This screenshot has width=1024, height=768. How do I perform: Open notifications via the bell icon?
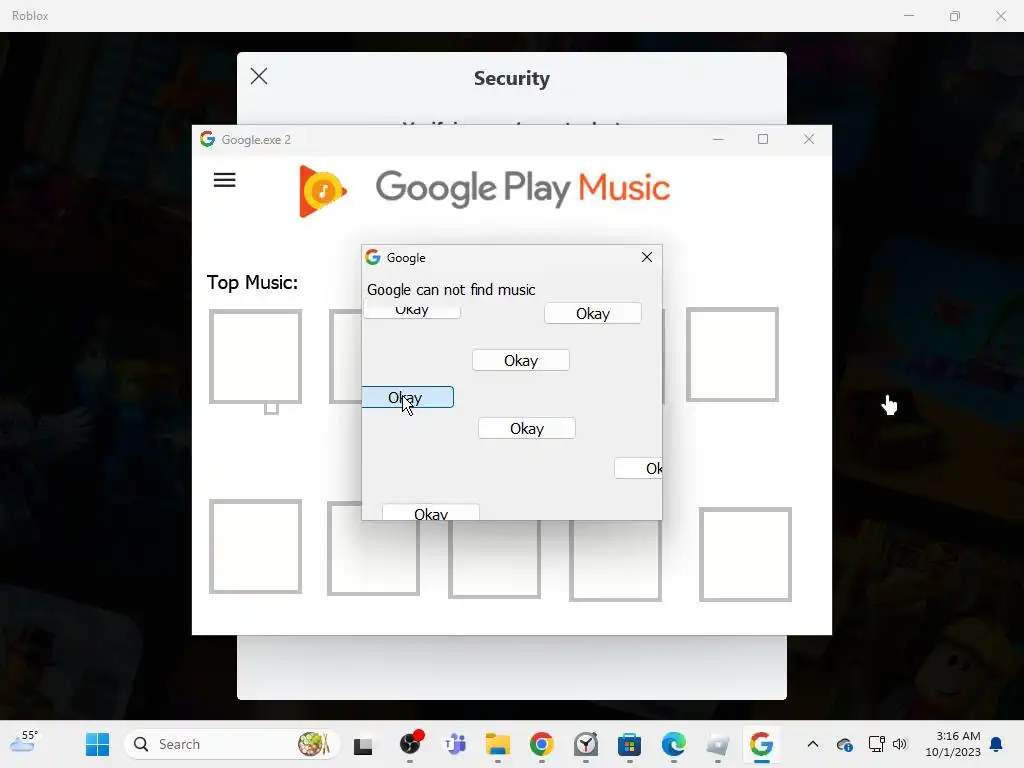tap(997, 744)
